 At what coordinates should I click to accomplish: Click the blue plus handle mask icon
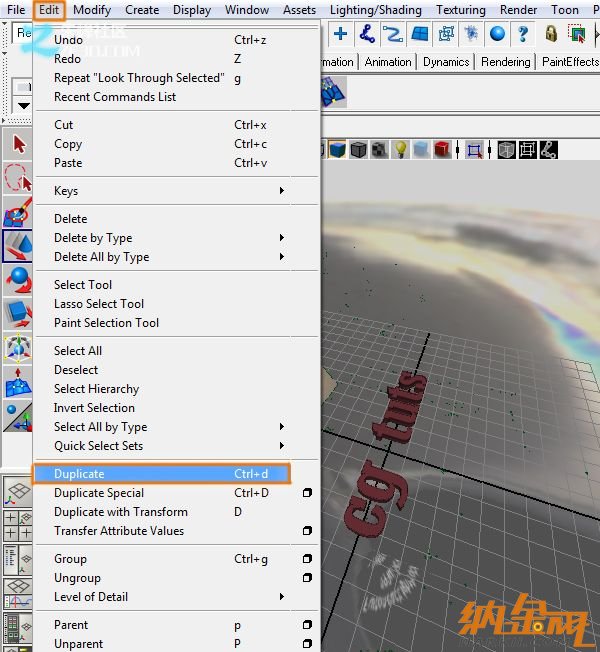[341, 34]
